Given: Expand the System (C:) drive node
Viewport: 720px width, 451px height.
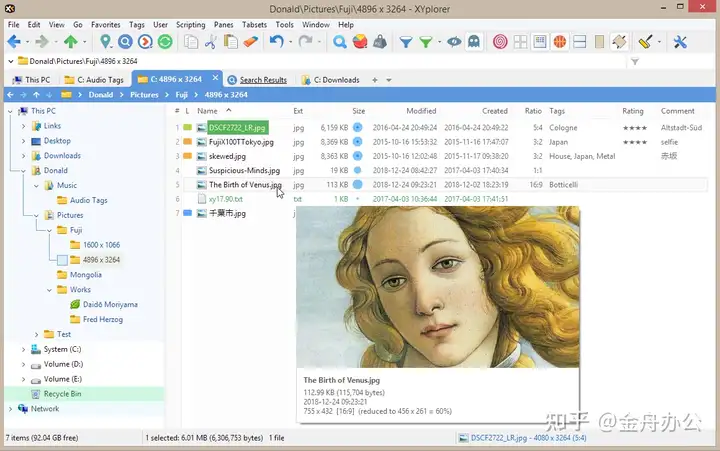Looking at the screenshot, I should point(23,350).
